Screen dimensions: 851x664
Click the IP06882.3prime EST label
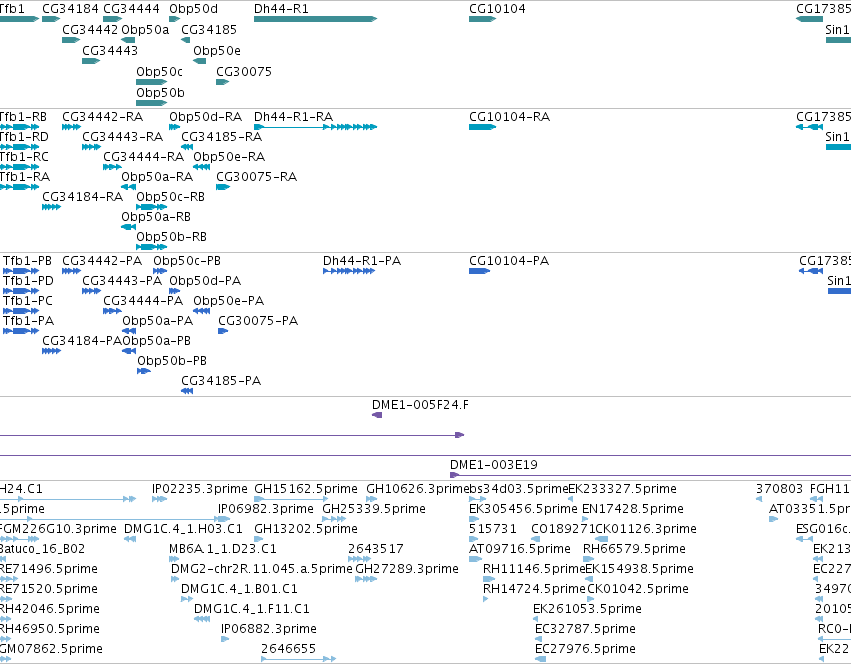(x=269, y=631)
